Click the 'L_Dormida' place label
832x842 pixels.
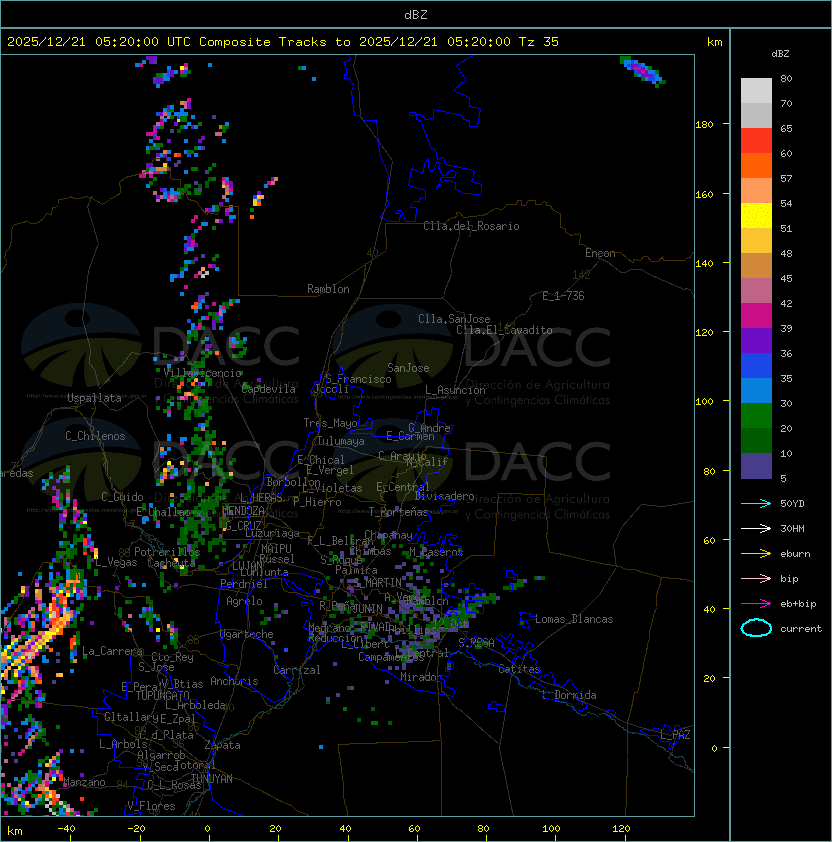(569, 695)
